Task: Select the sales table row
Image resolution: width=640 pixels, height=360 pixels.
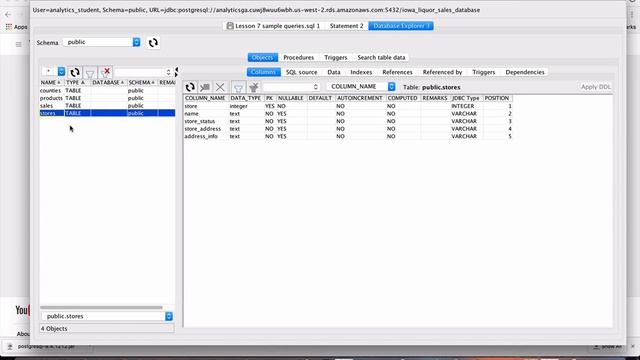Action: 107,106
